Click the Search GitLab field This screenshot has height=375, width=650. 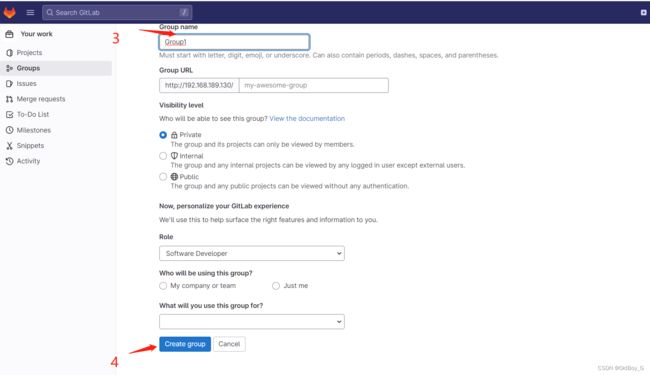(x=117, y=12)
